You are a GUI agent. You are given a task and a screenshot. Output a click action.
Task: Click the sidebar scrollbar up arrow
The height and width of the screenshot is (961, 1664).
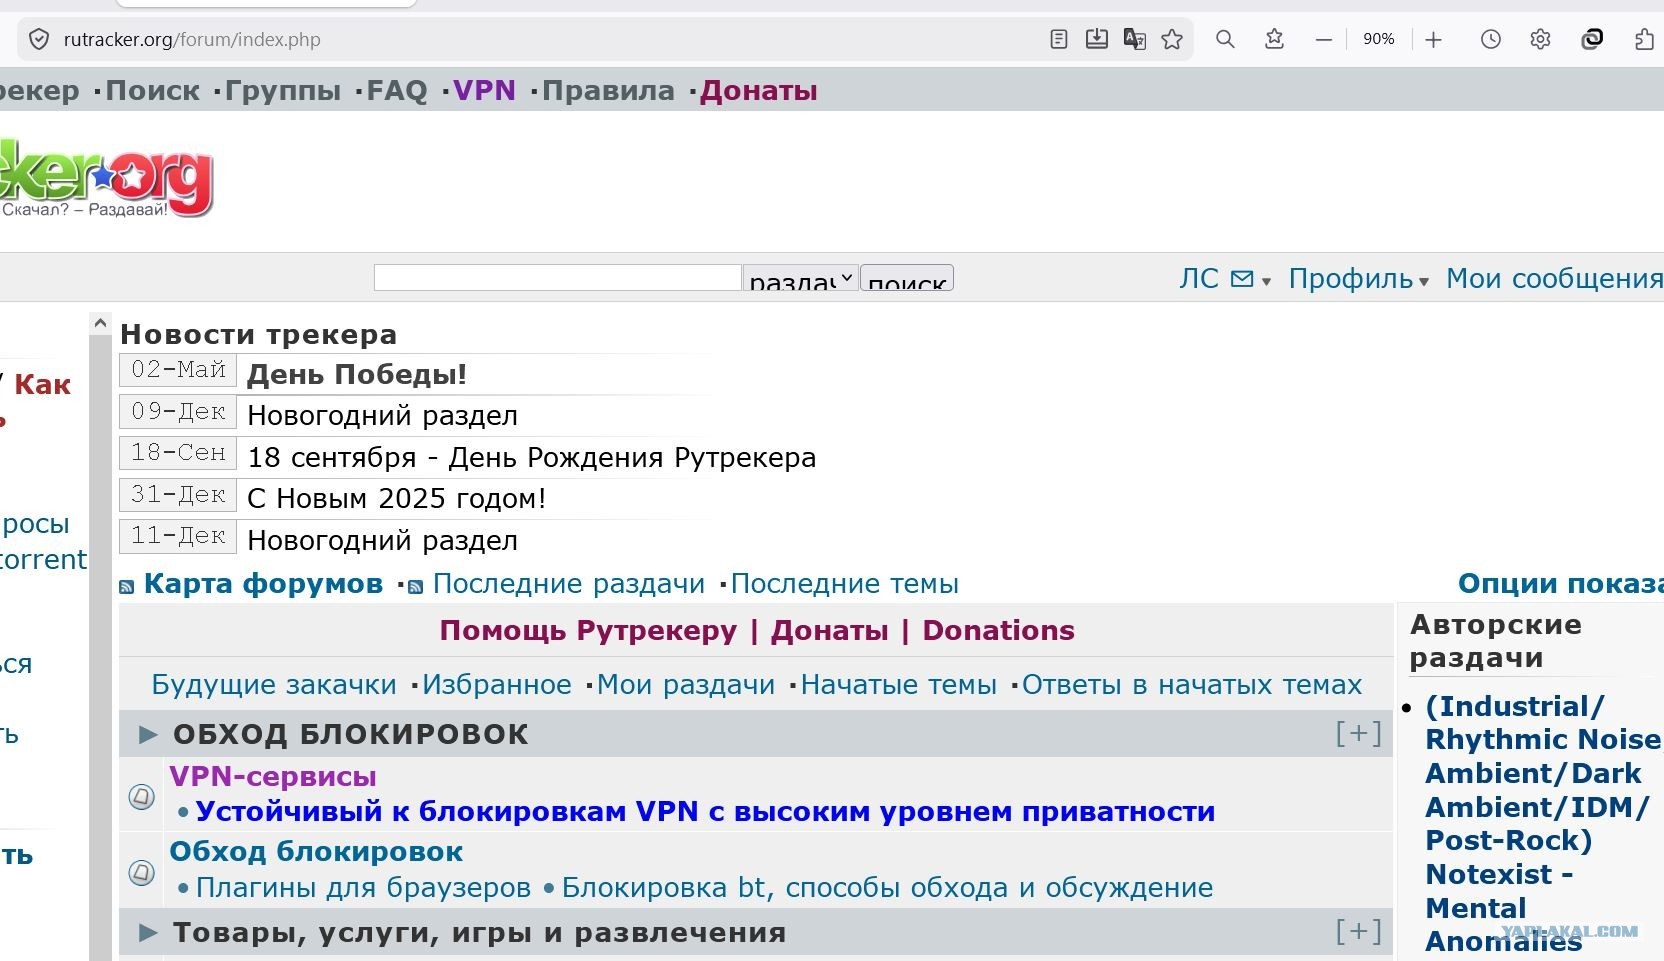pyautogui.click(x=100, y=324)
